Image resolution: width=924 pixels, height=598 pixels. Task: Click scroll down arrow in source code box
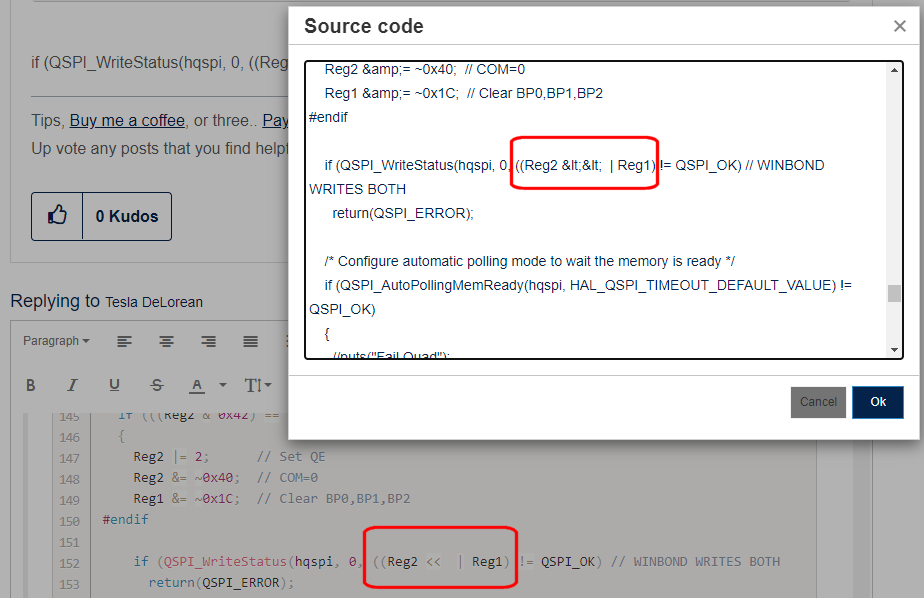(894, 350)
